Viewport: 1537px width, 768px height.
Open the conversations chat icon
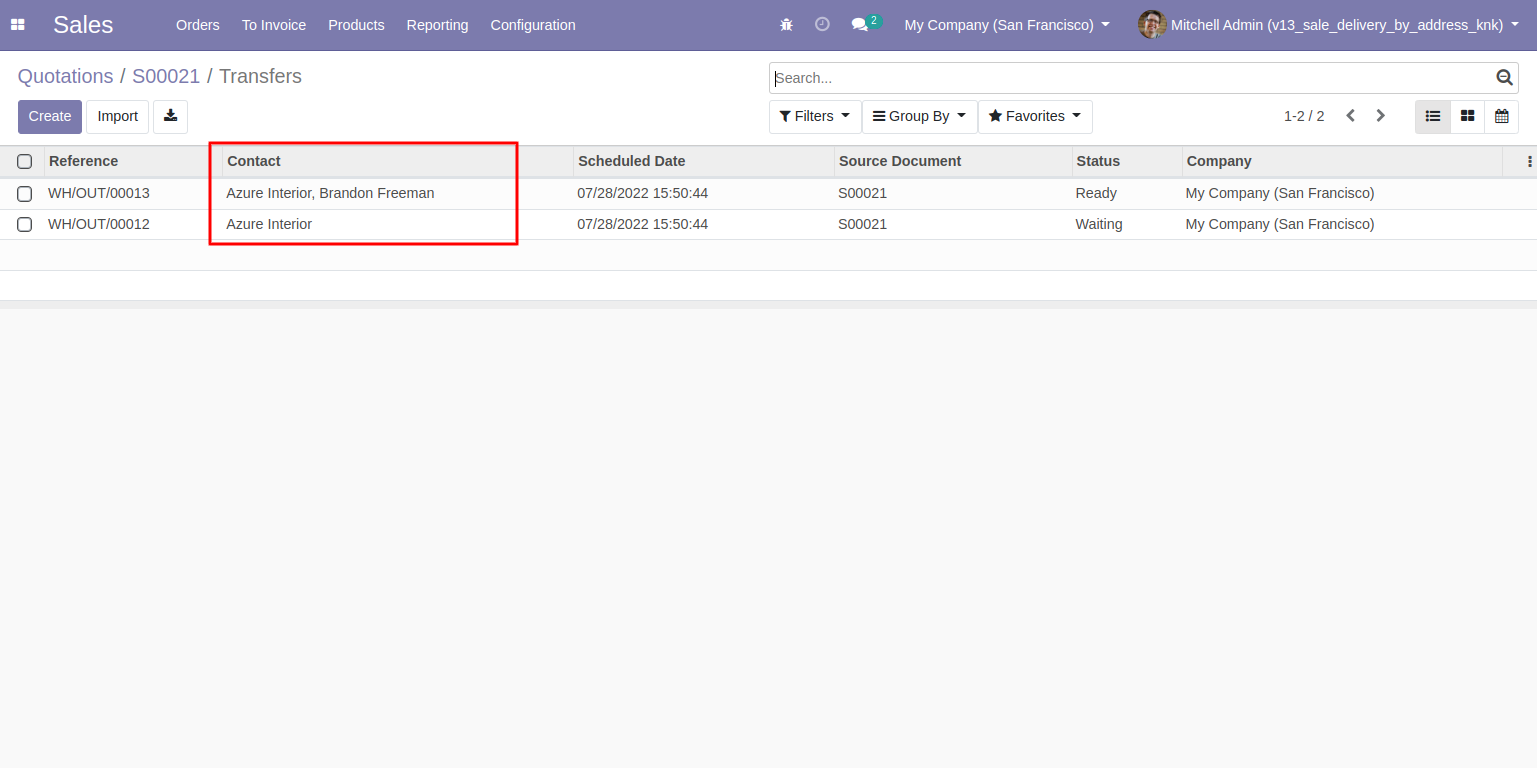859,25
